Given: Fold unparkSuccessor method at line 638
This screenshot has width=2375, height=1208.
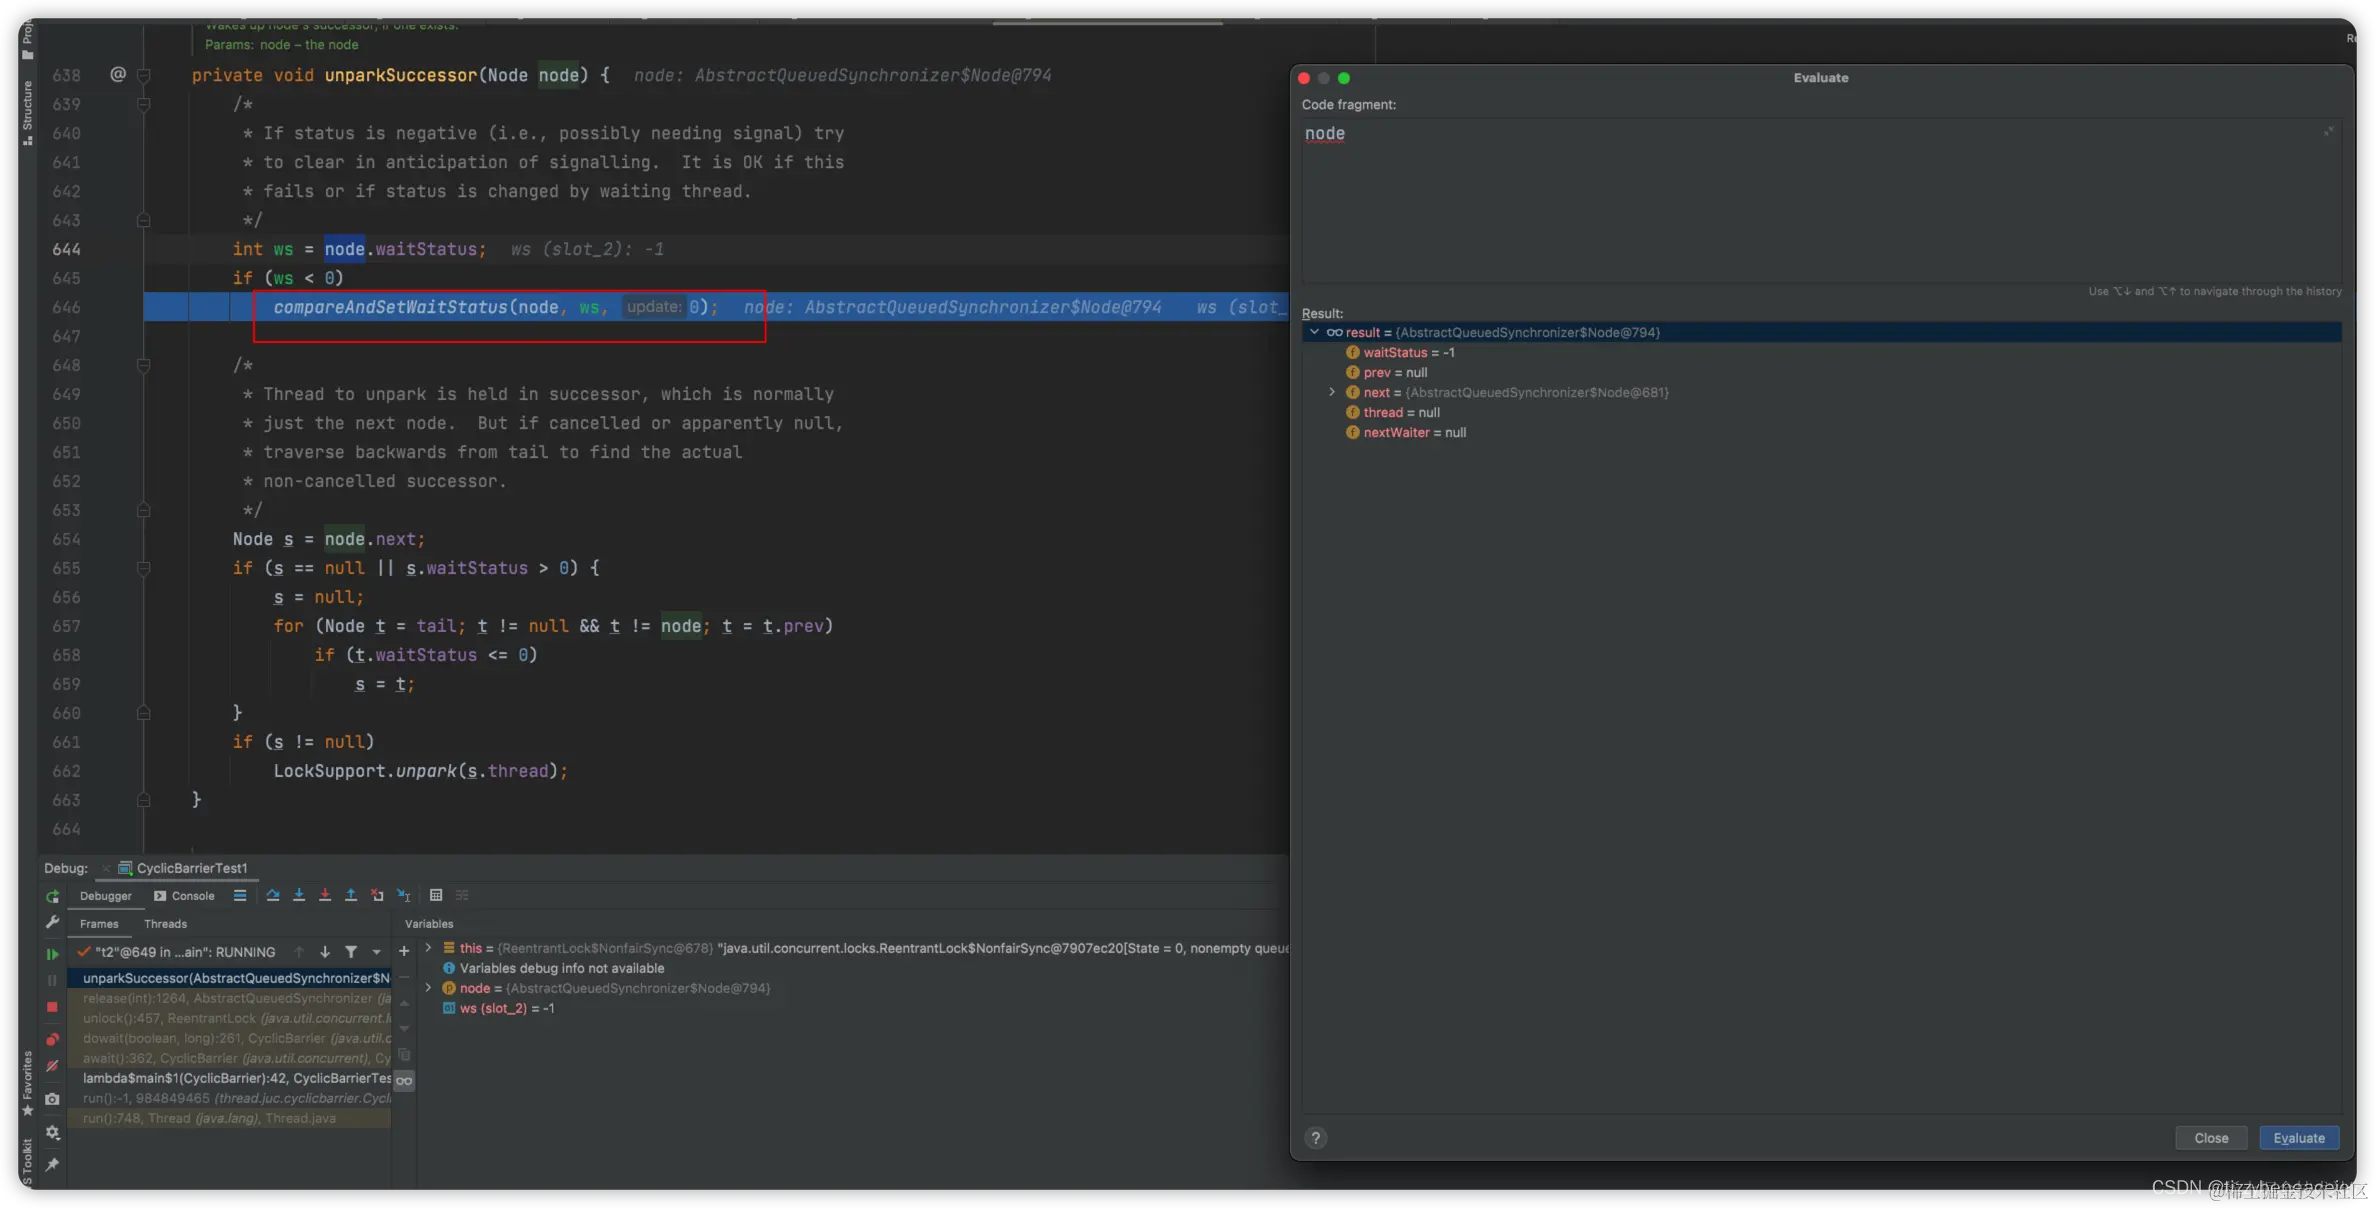Looking at the screenshot, I should [143, 75].
